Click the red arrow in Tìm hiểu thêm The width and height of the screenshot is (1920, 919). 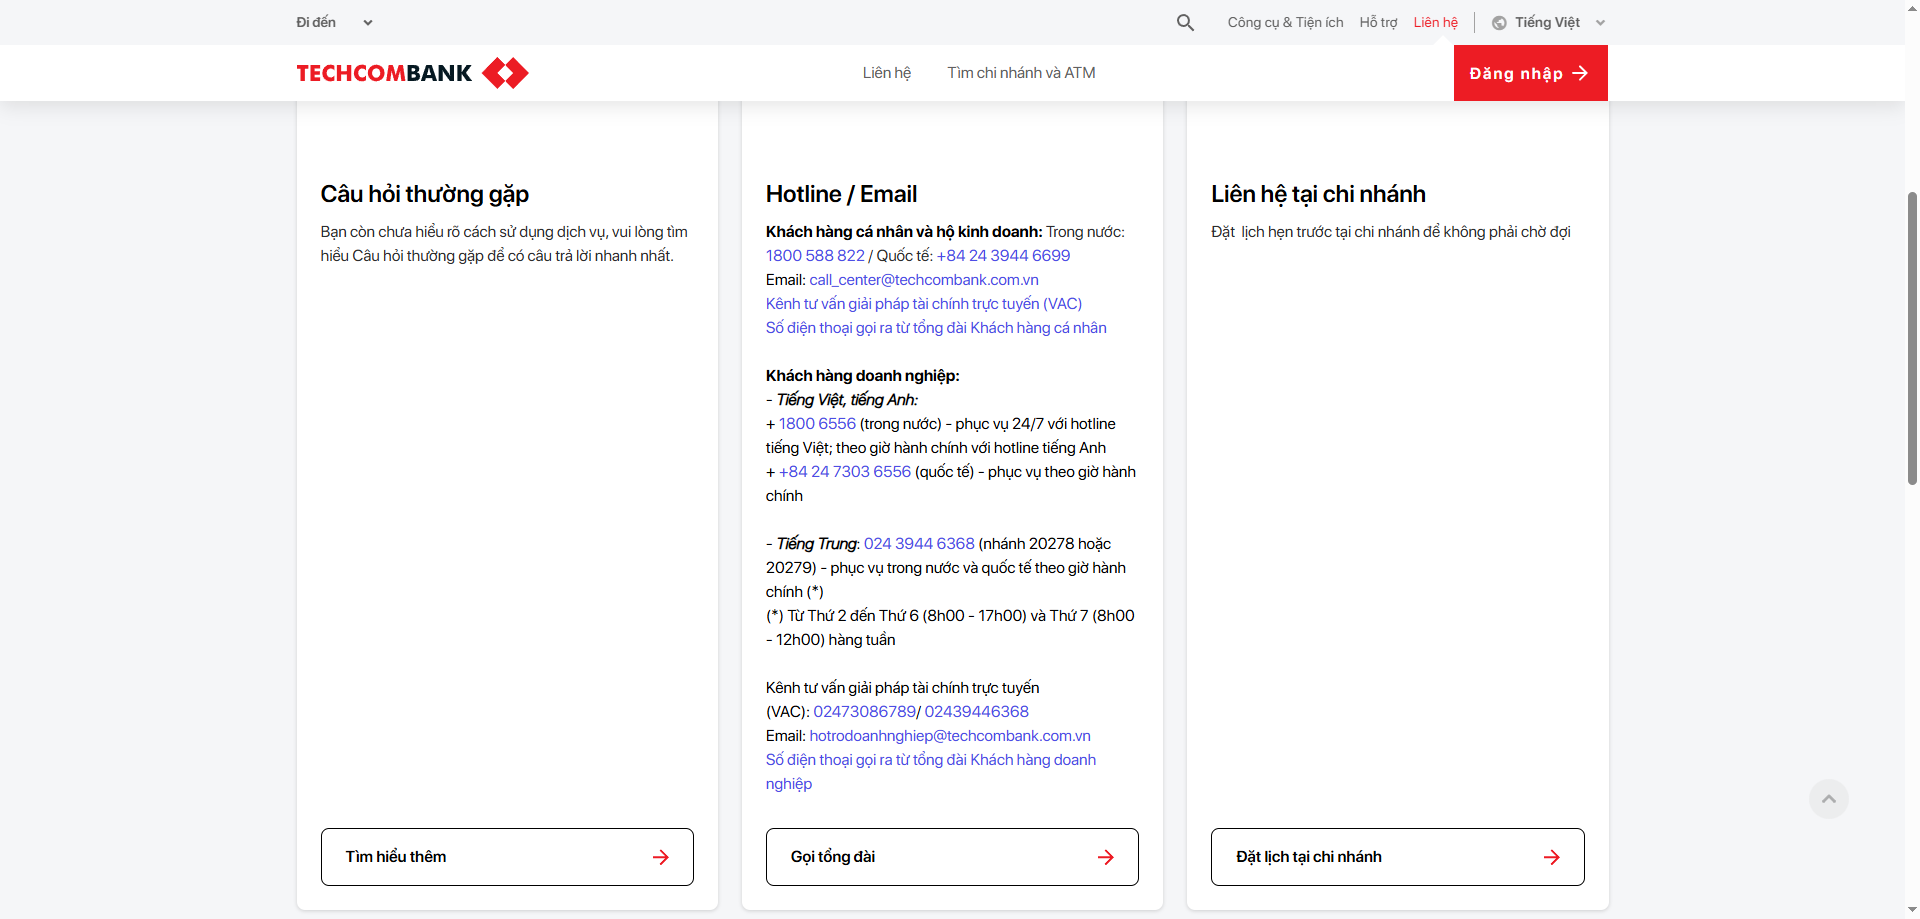[661, 857]
